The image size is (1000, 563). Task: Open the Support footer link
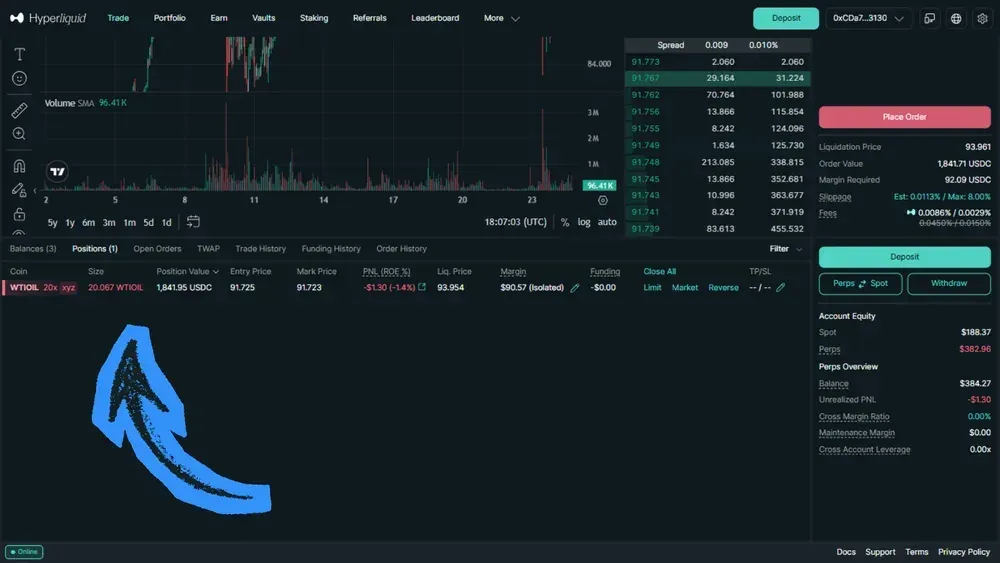click(x=880, y=552)
